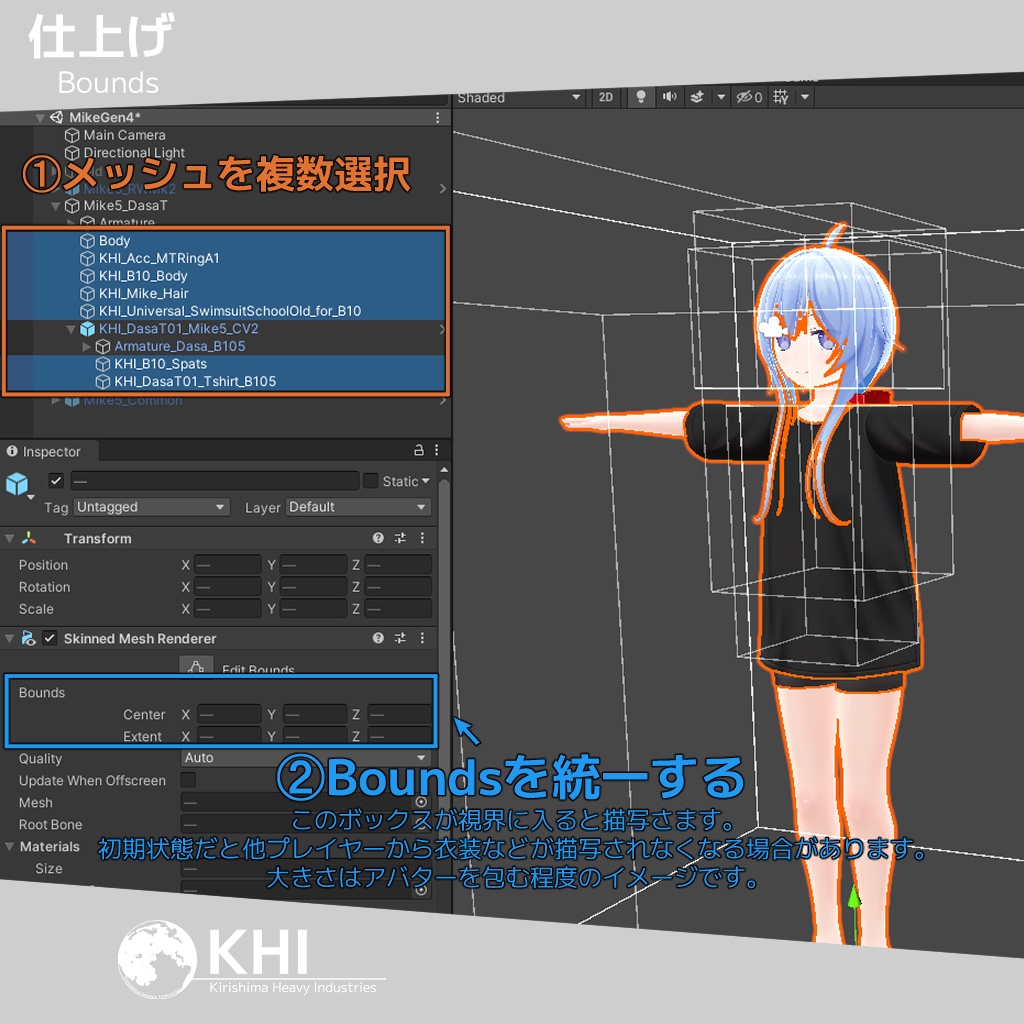
Task: Click the Transform component icon
Action: pos(27,538)
